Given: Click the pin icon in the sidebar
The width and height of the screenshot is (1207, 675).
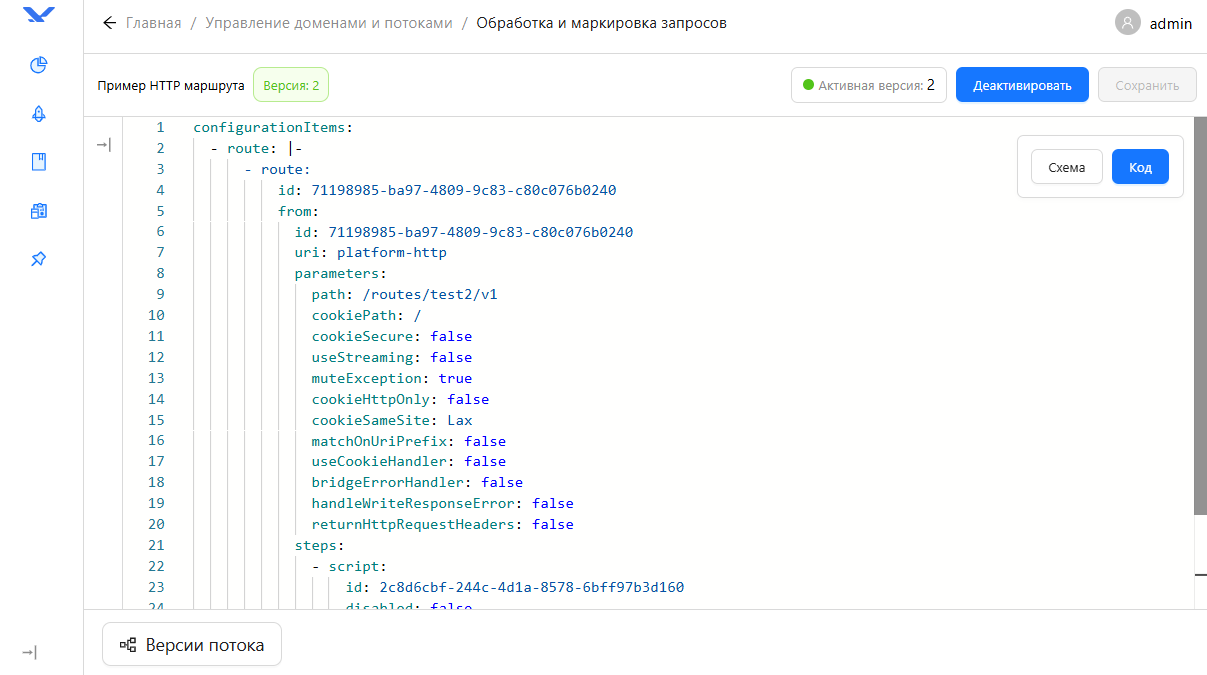Looking at the screenshot, I should [x=39, y=259].
